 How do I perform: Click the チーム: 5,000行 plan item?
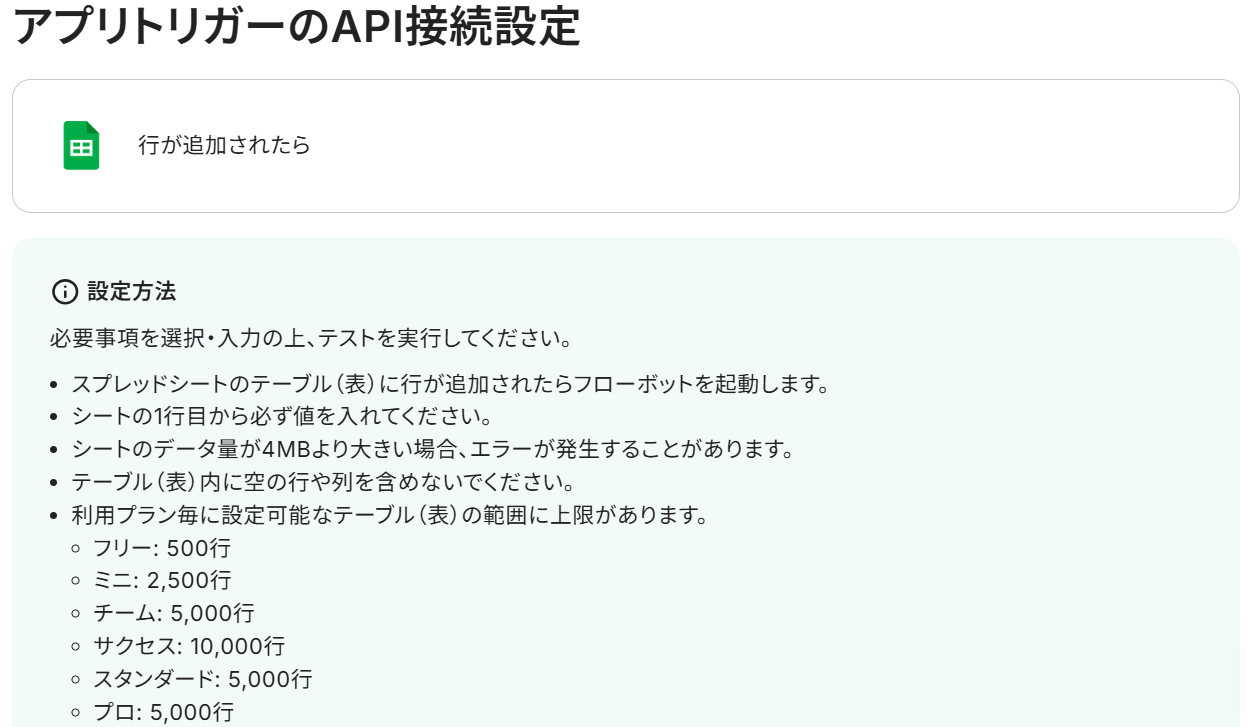174,613
